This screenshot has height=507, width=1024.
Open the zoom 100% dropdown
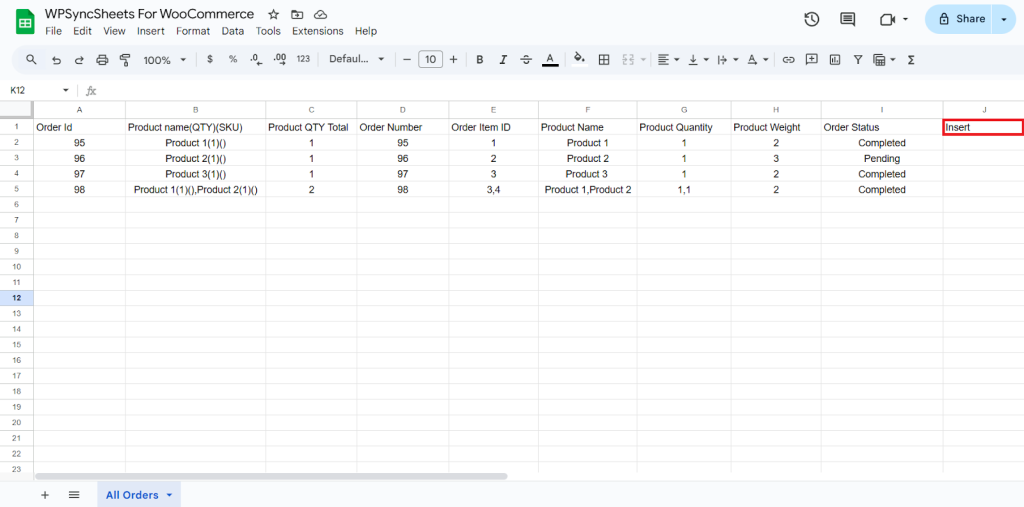coord(165,59)
